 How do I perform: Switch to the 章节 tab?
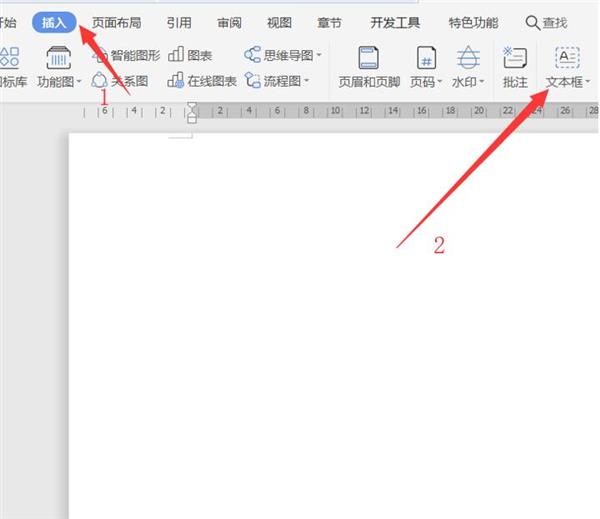329,23
